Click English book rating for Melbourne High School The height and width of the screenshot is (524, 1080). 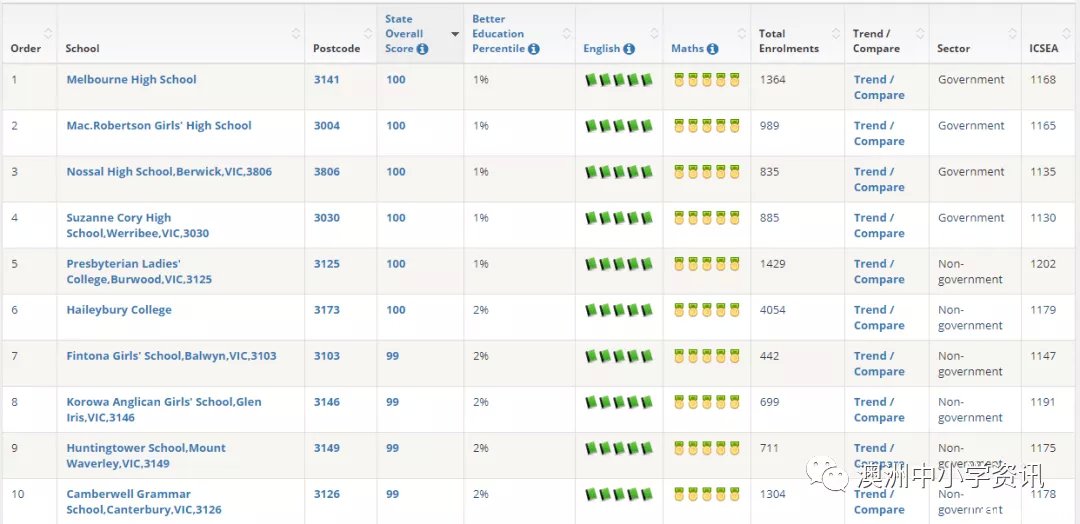pos(619,80)
